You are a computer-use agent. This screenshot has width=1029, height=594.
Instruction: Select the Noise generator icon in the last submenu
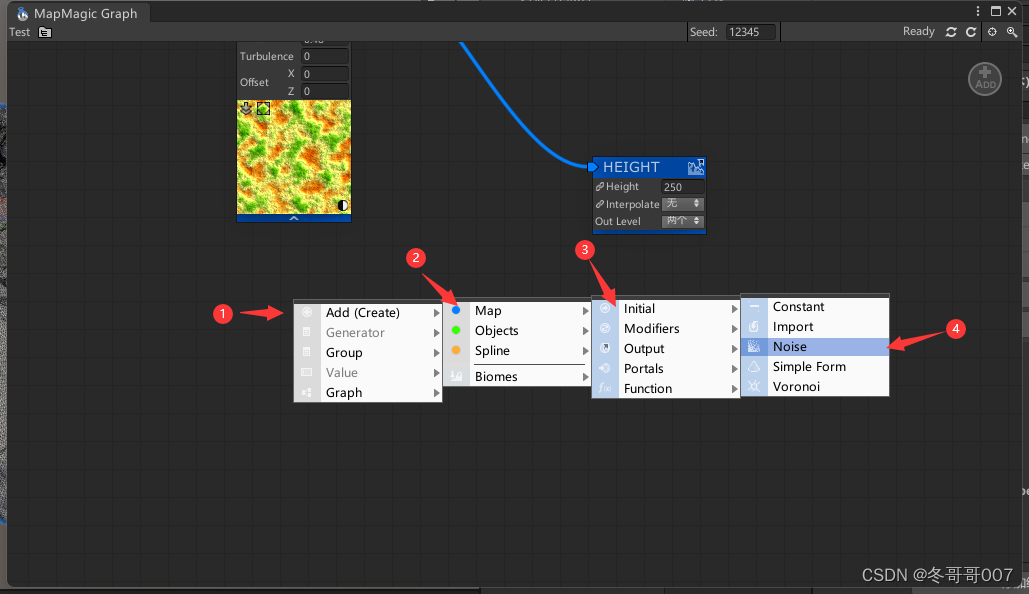coord(753,346)
